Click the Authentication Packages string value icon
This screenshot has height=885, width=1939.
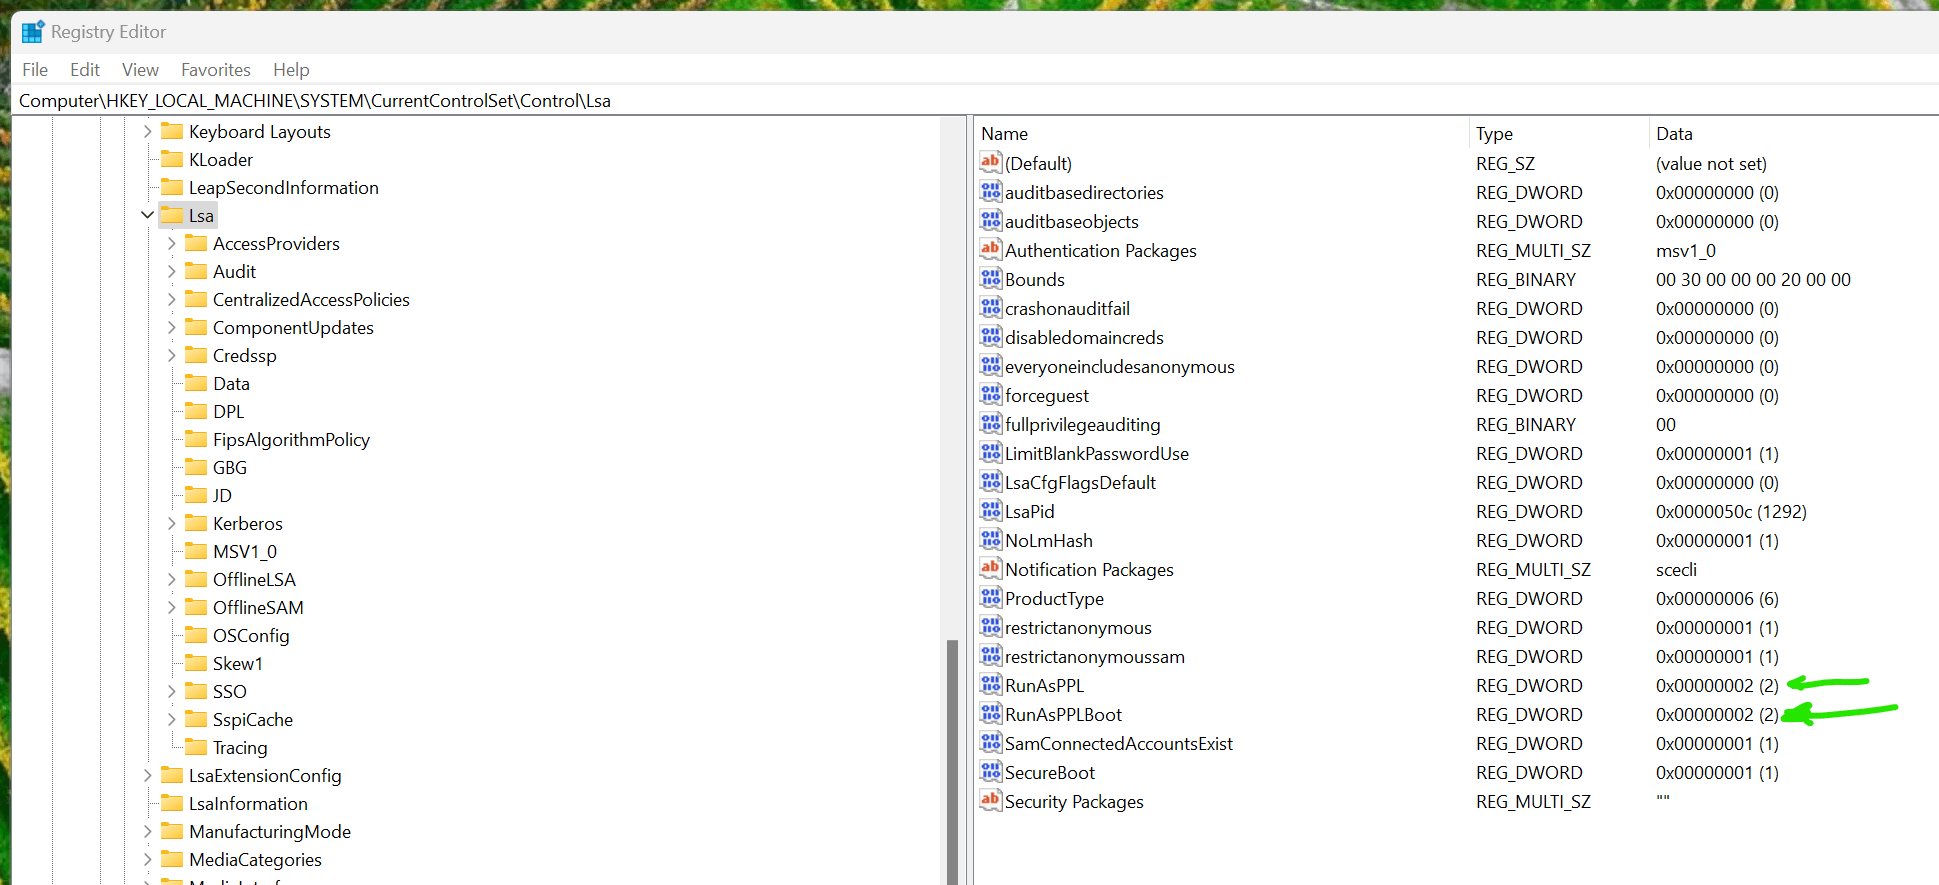coord(991,250)
